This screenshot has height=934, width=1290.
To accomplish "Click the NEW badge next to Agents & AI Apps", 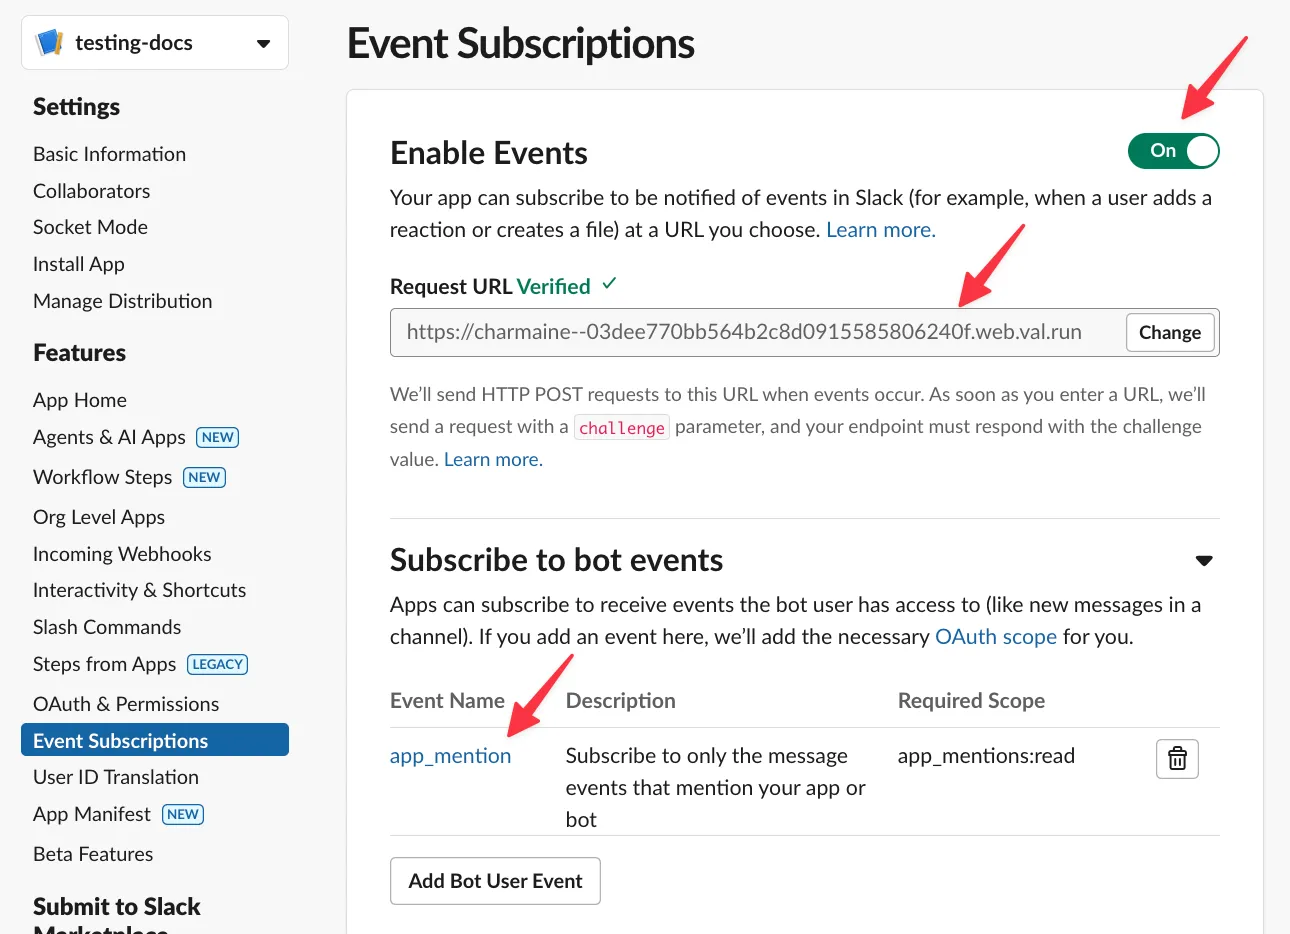I will coord(218,437).
